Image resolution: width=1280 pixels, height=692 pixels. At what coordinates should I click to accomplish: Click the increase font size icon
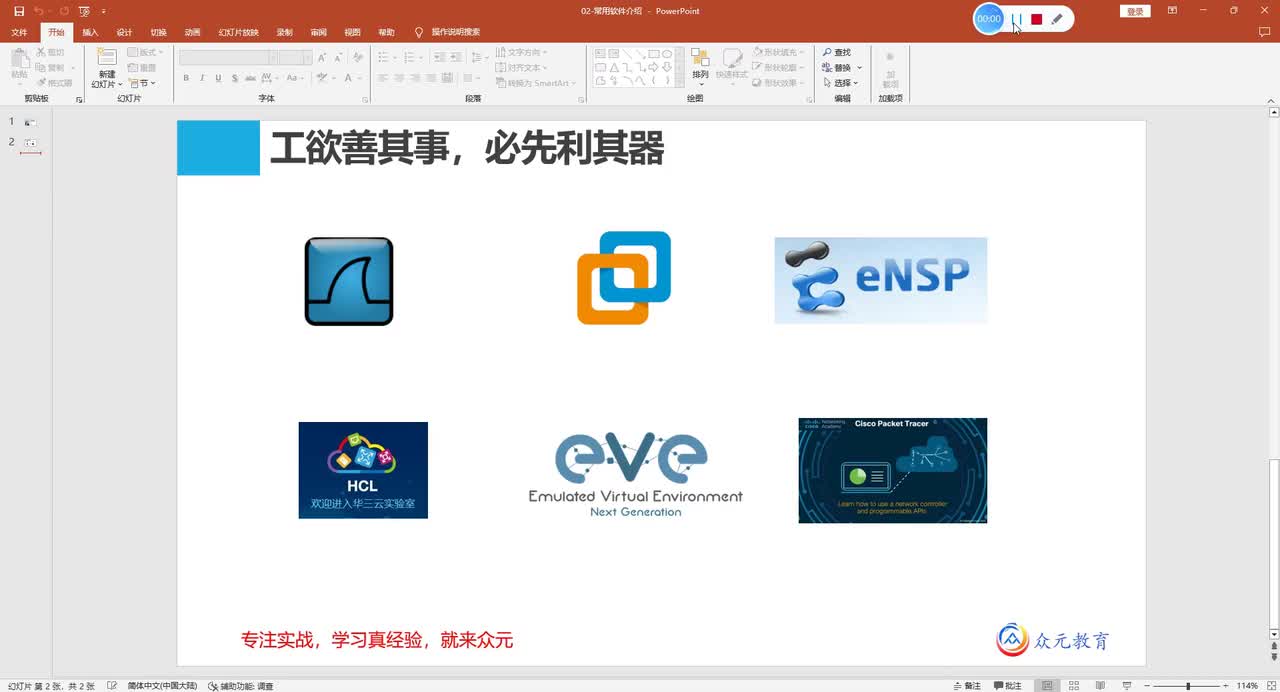point(322,58)
